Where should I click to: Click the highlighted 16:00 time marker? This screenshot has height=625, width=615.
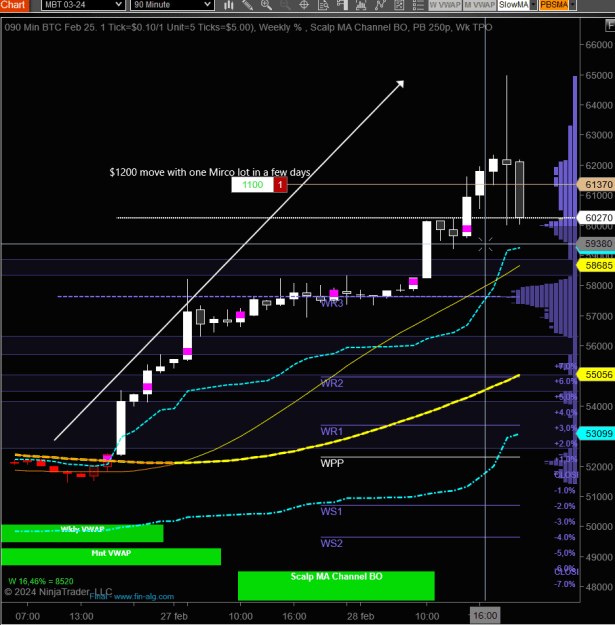coord(485,616)
